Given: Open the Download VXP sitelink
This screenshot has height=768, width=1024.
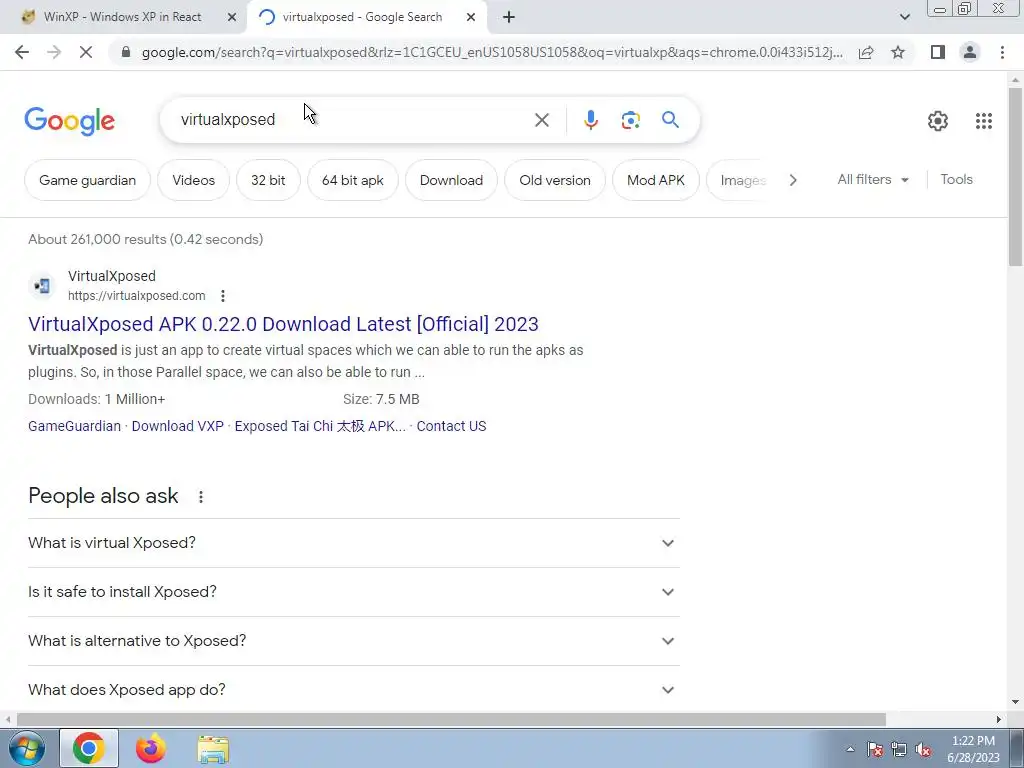Looking at the screenshot, I should (x=178, y=426).
